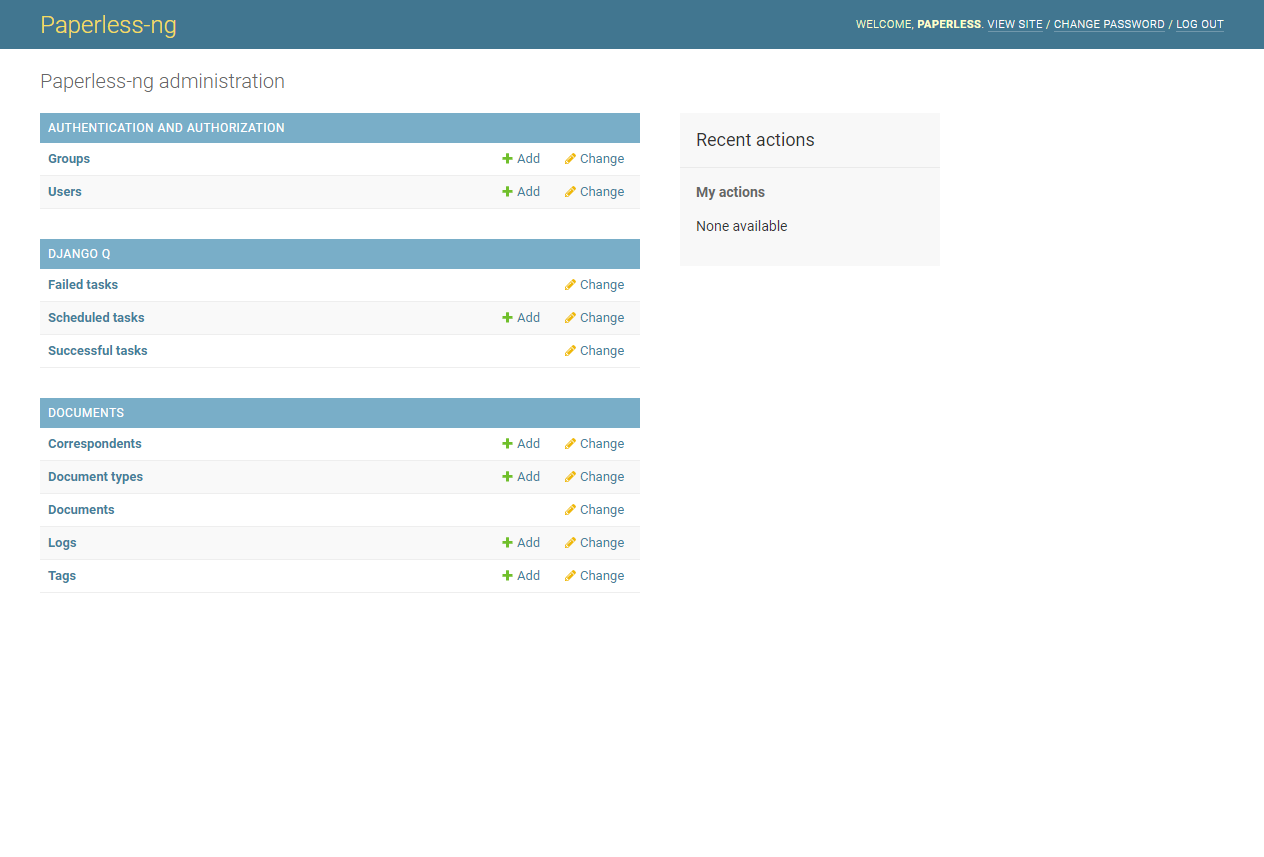Click the plus icon beside Scheduled tasks
Image resolution: width=1264 pixels, height=857 pixels.
pos(507,318)
